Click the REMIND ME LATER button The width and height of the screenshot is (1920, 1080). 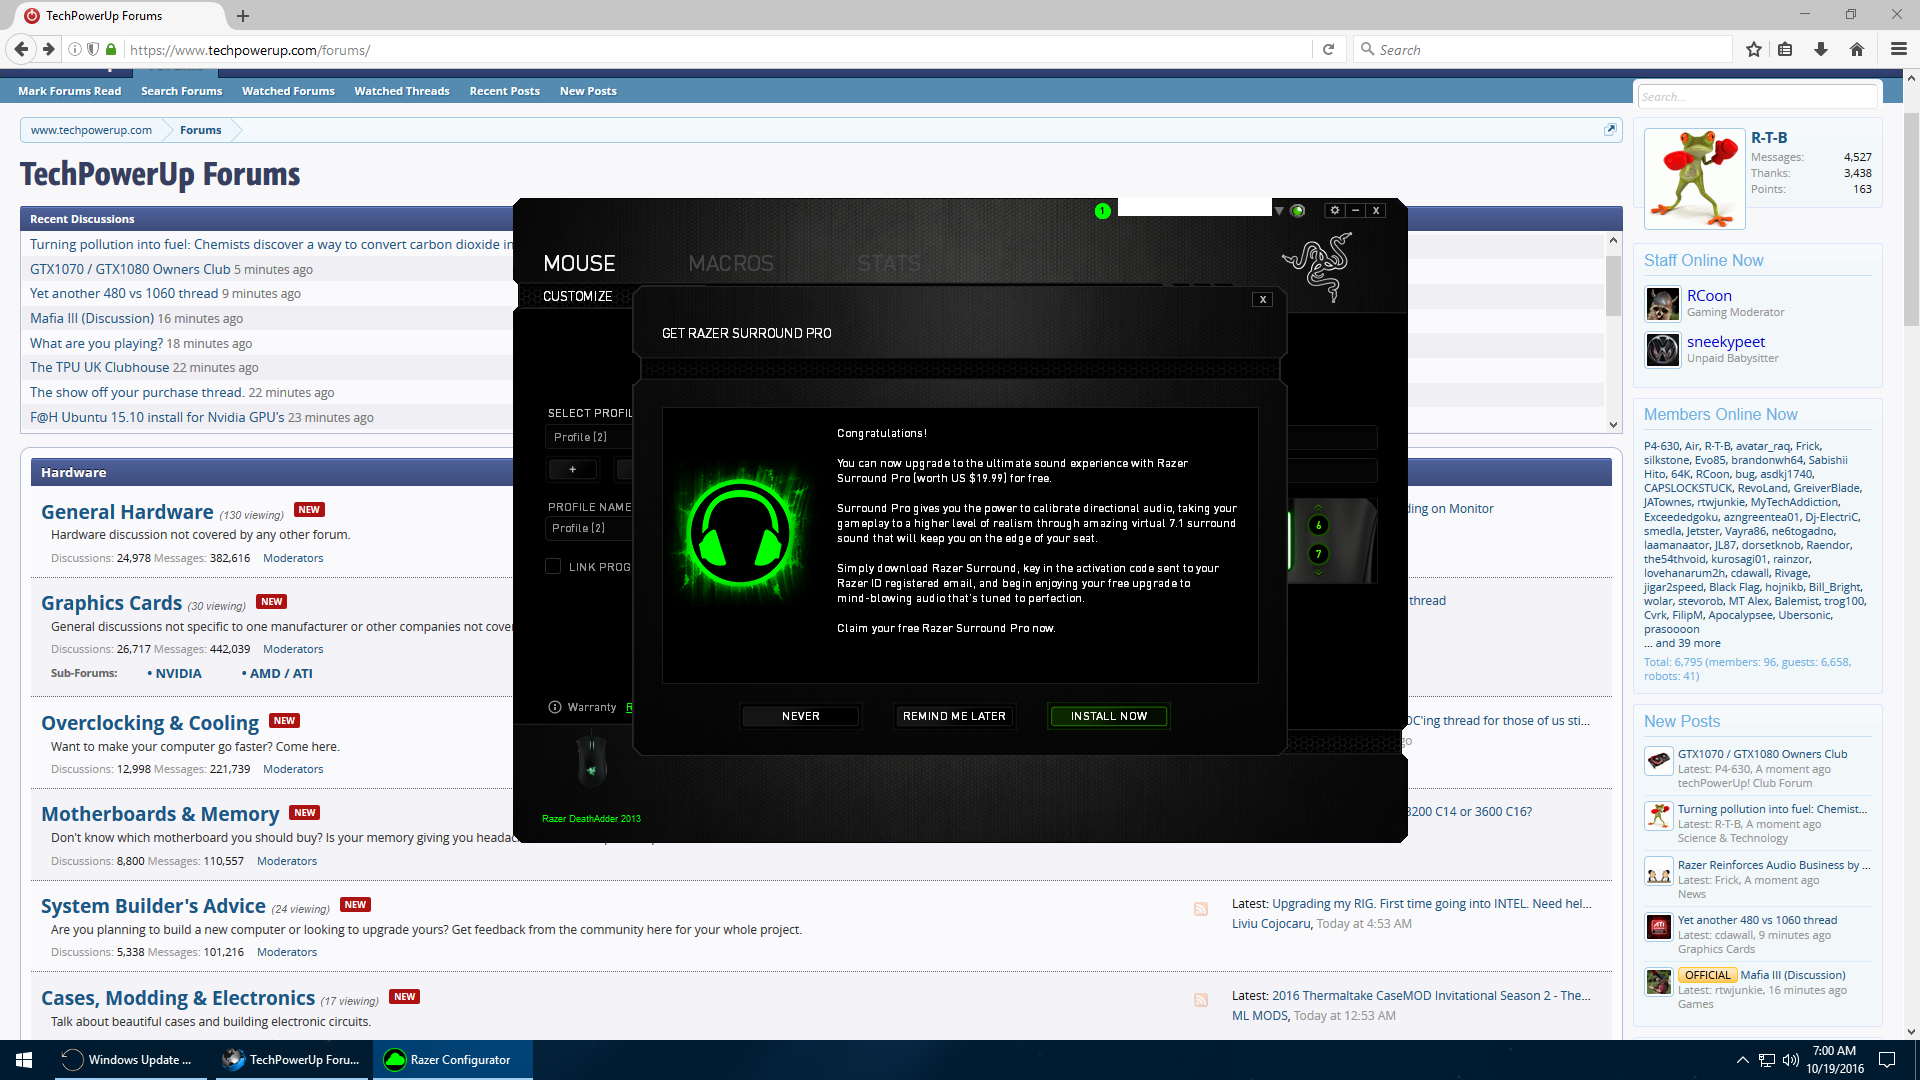[x=954, y=716]
